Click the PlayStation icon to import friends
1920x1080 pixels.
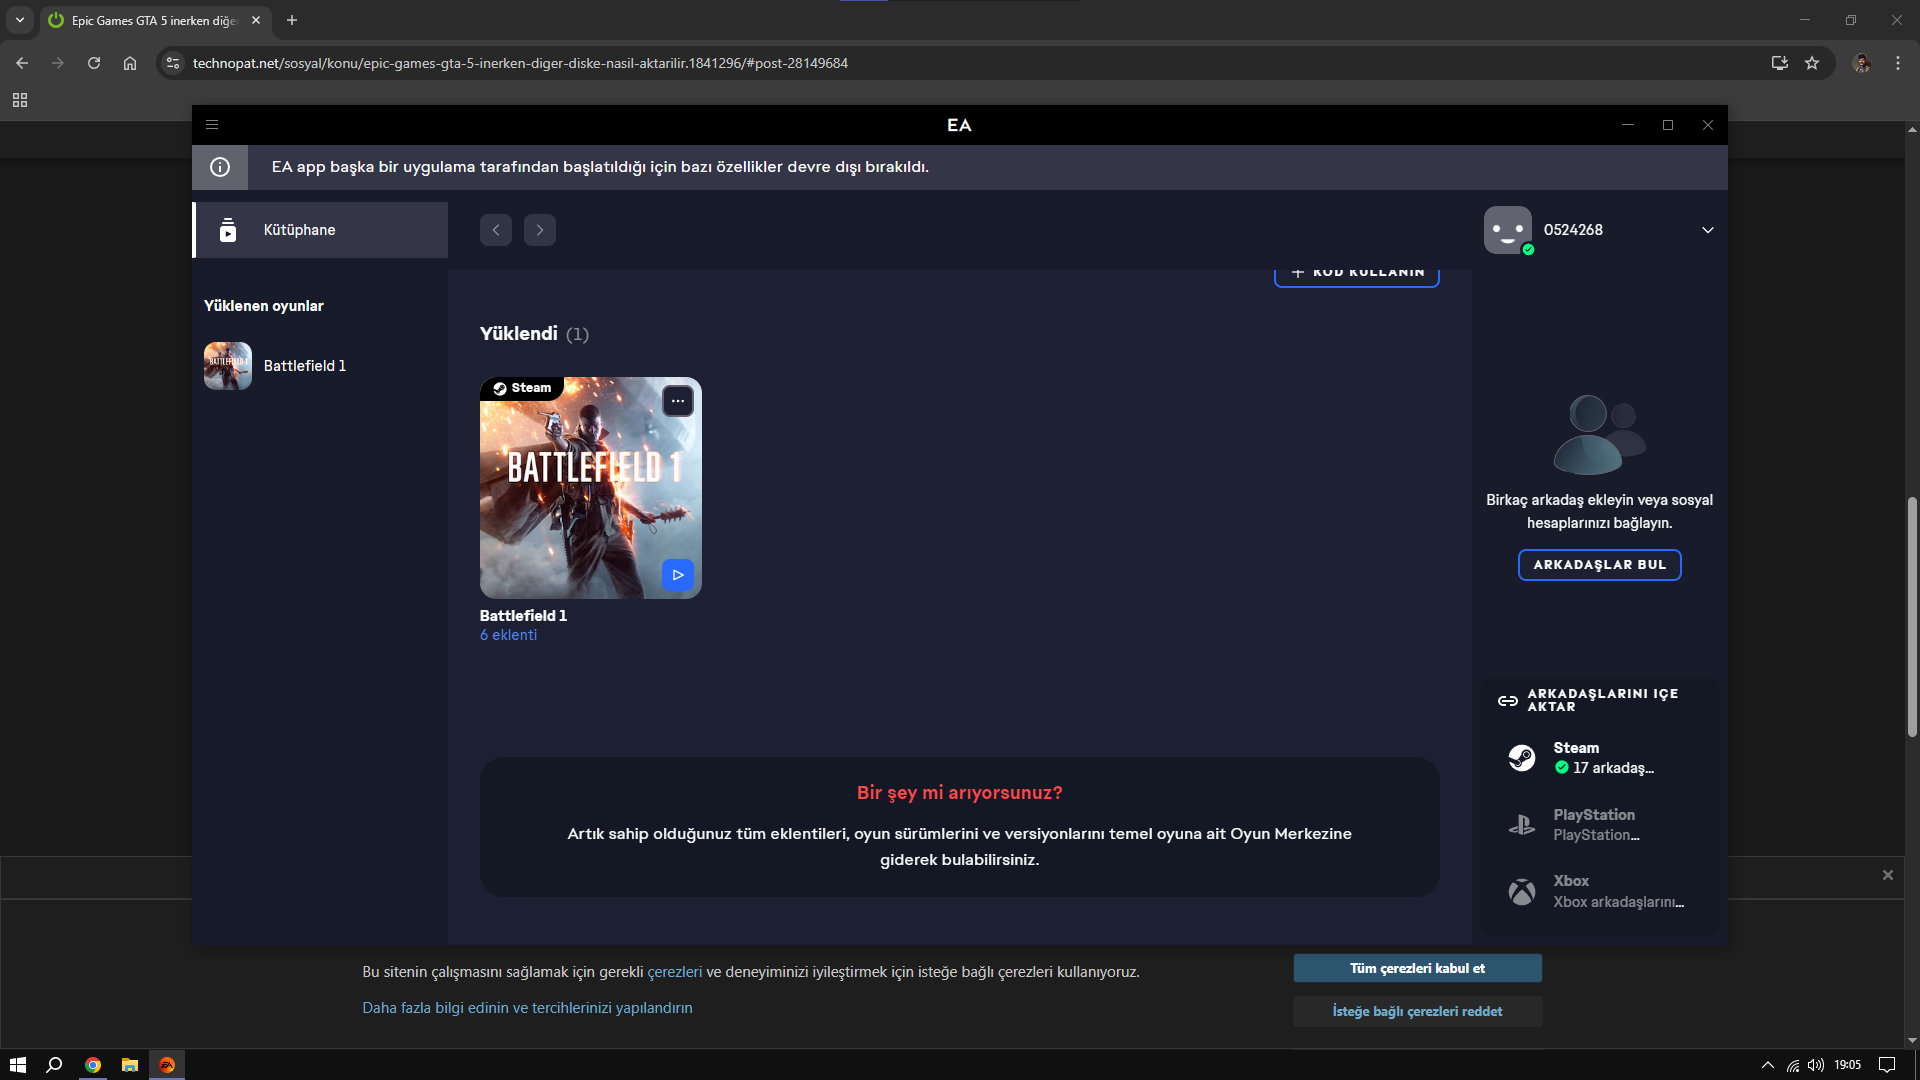(1522, 825)
